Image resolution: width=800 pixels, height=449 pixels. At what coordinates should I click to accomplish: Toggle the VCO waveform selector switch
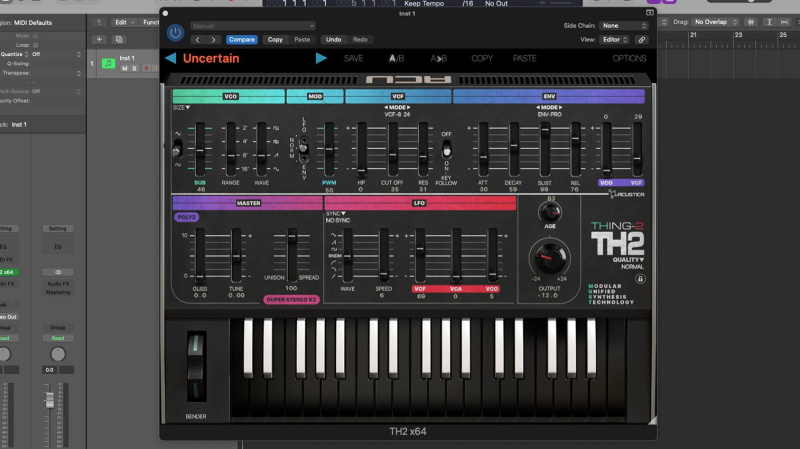[178, 150]
